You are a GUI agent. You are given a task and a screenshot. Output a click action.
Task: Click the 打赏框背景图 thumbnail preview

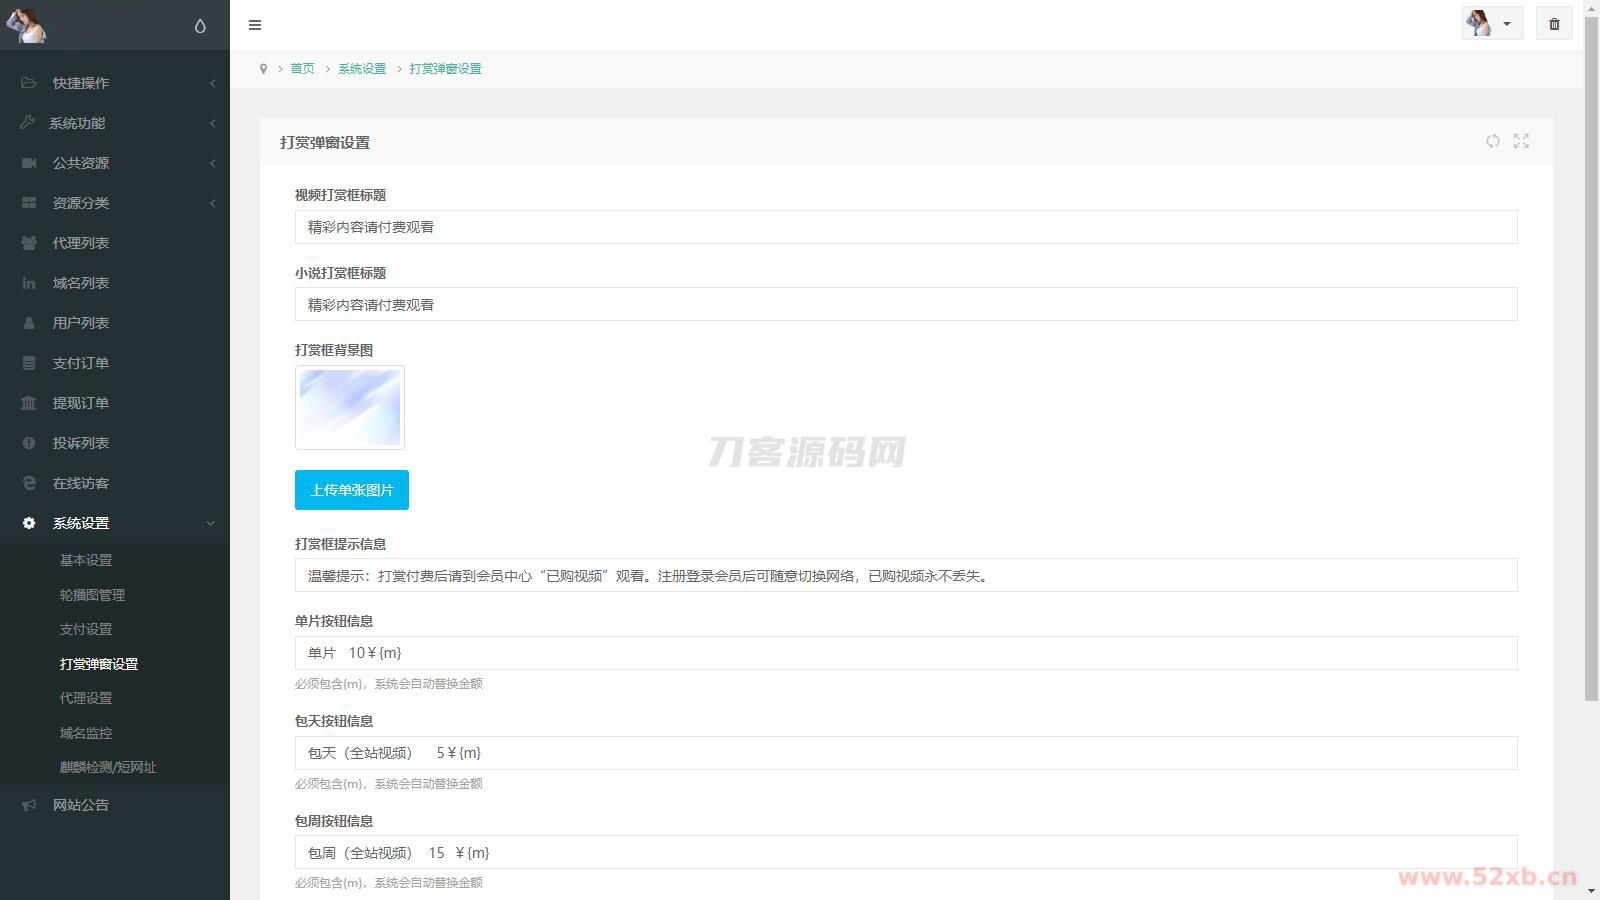[x=350, y=407]
